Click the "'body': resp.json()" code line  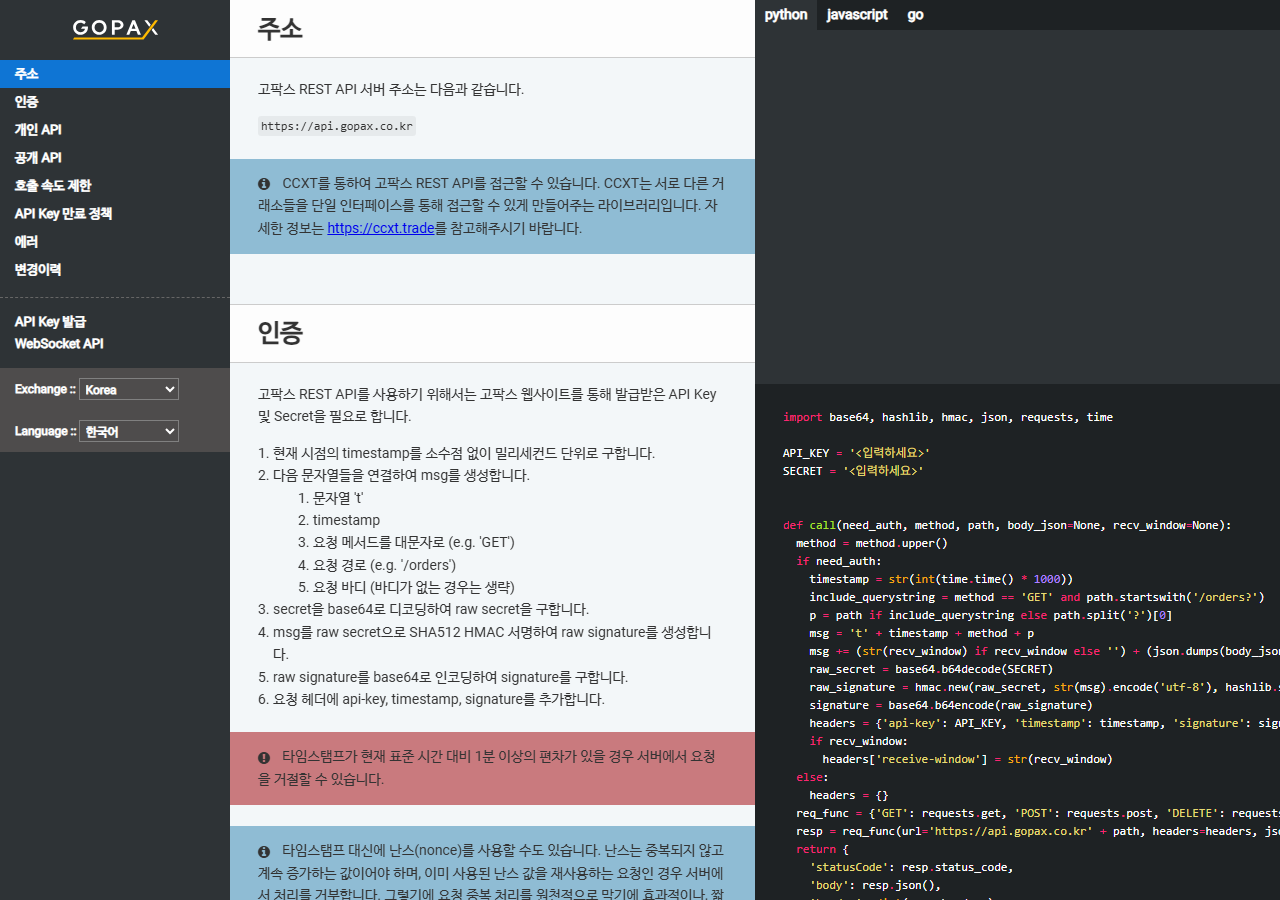(x=876, y=885)
